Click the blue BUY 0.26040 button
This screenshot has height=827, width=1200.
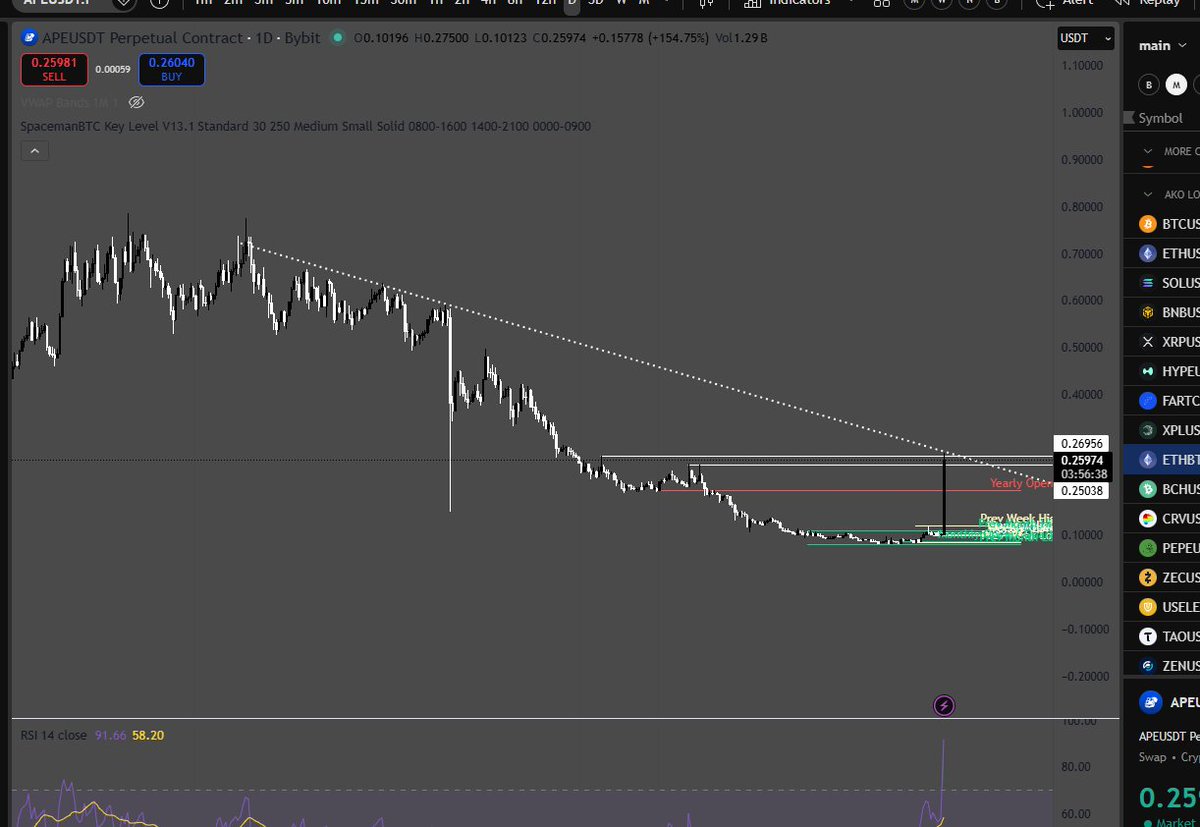coord(172,69)
